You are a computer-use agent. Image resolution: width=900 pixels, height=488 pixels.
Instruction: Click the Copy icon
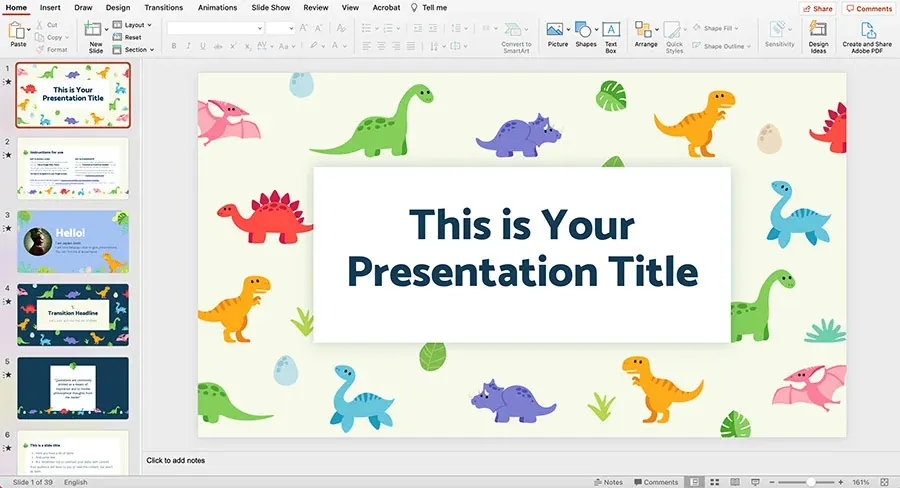point(40,37)
